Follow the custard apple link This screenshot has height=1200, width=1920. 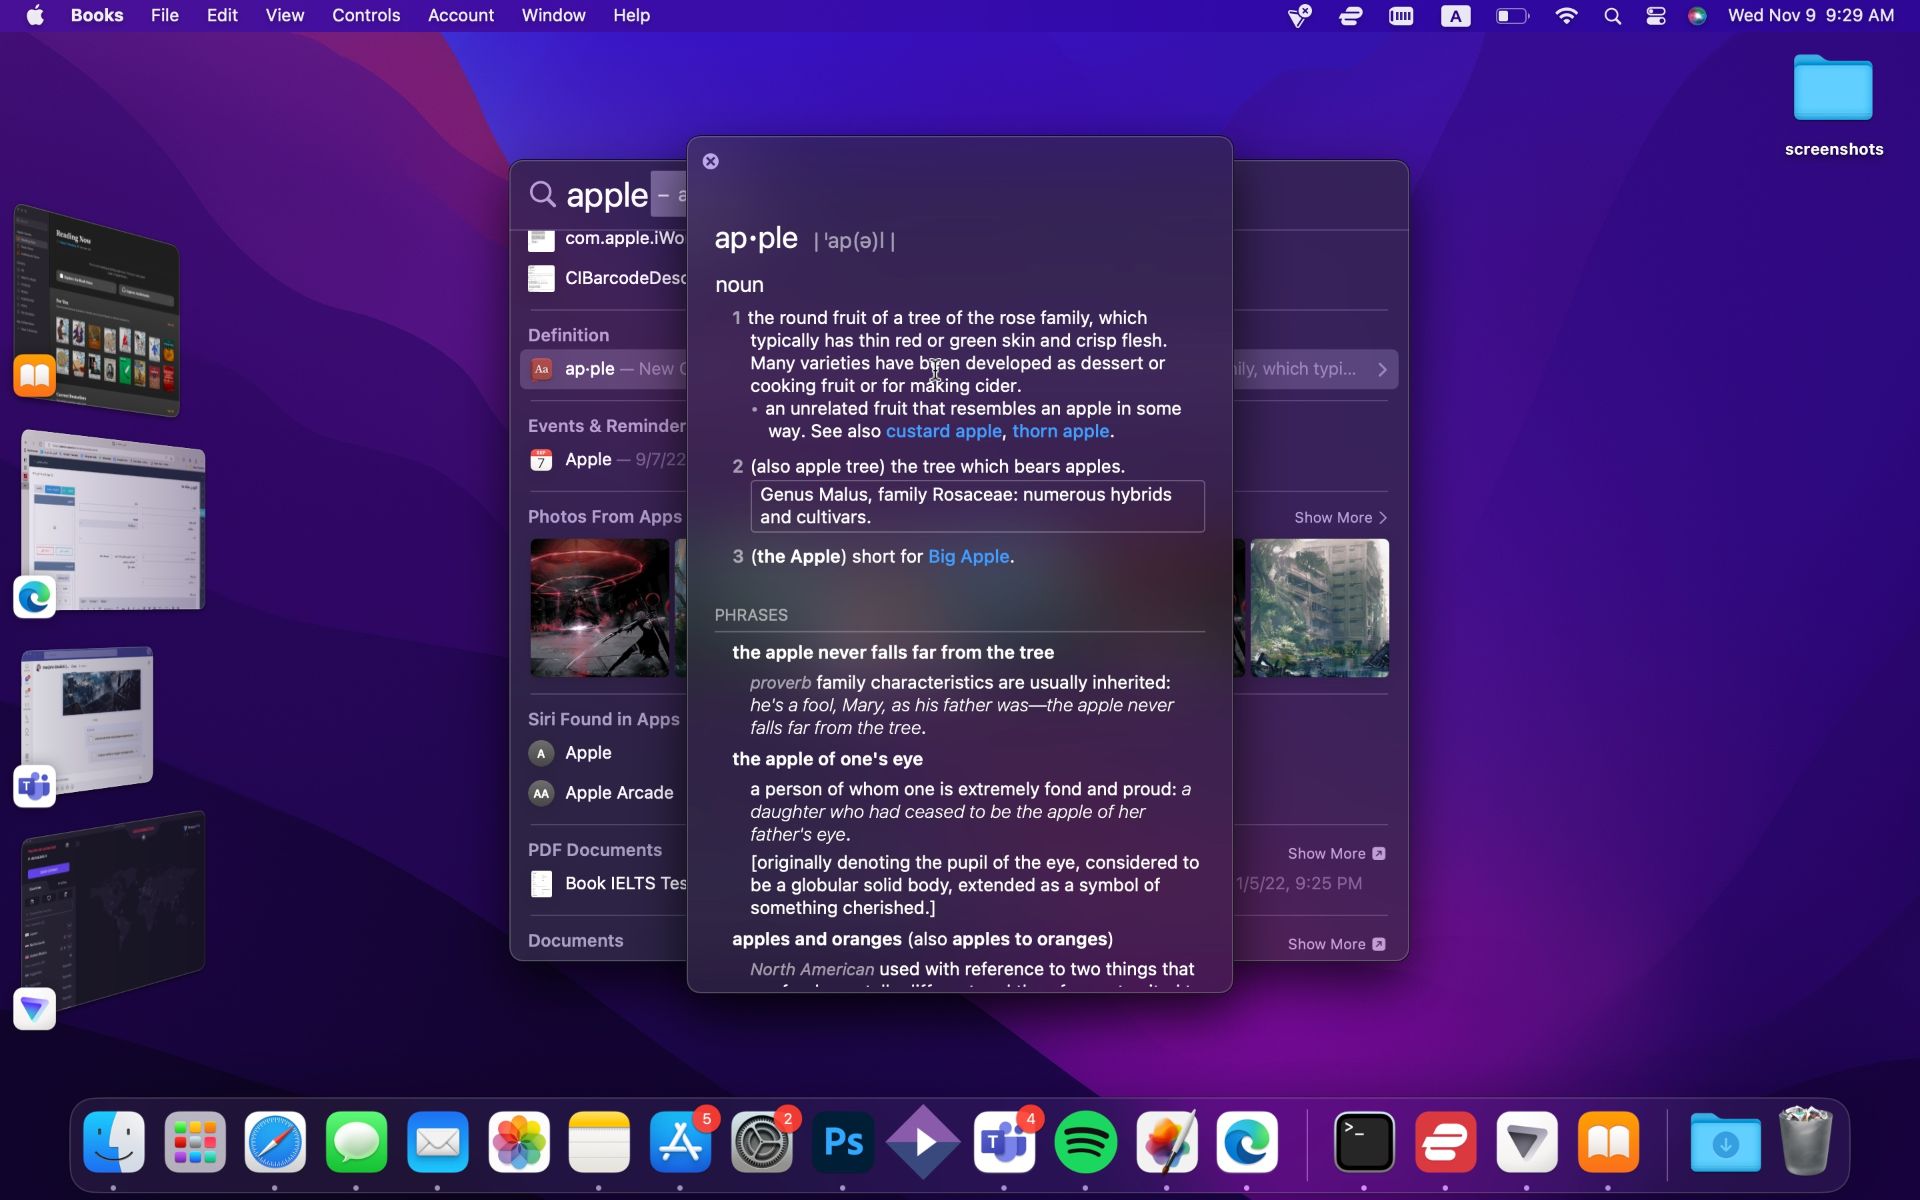[x=943, y=431]
